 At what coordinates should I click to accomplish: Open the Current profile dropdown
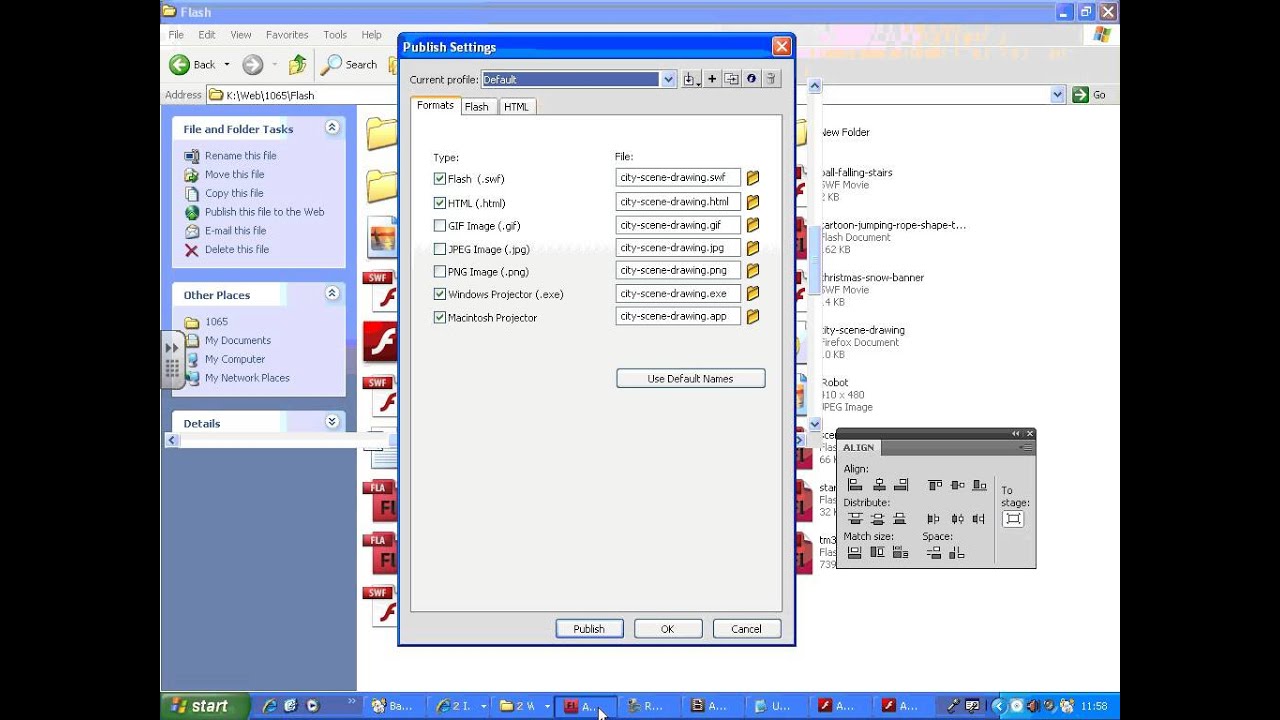click(x=669, y=79)
